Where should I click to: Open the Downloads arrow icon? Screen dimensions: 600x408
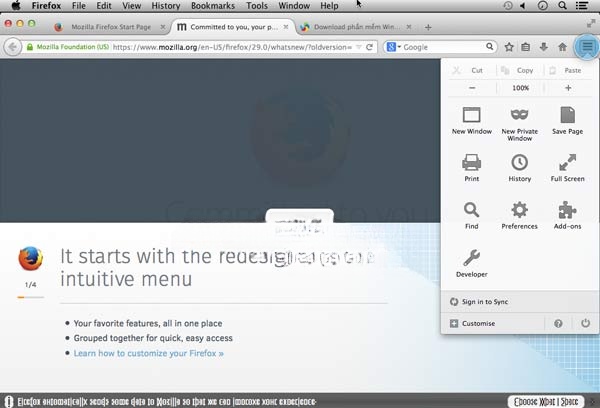543,47
